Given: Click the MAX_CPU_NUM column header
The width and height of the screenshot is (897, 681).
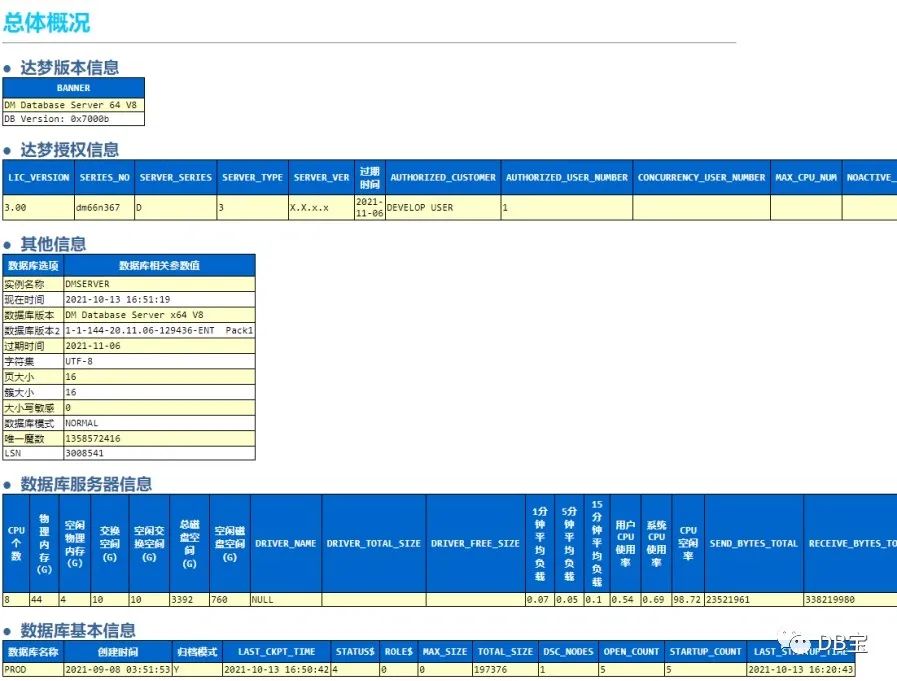Looking at the screenshot, I should [806, 177].
